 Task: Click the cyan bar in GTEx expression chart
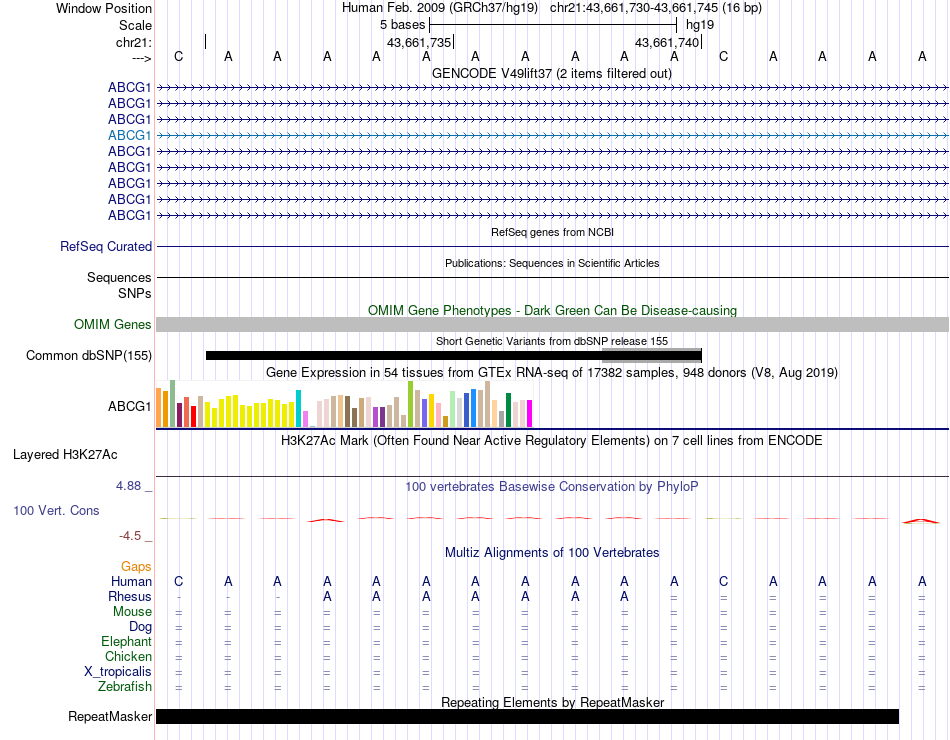point(298,408)
